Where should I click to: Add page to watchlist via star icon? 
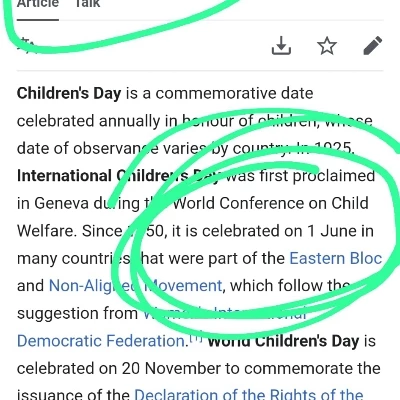coord(327,46)
